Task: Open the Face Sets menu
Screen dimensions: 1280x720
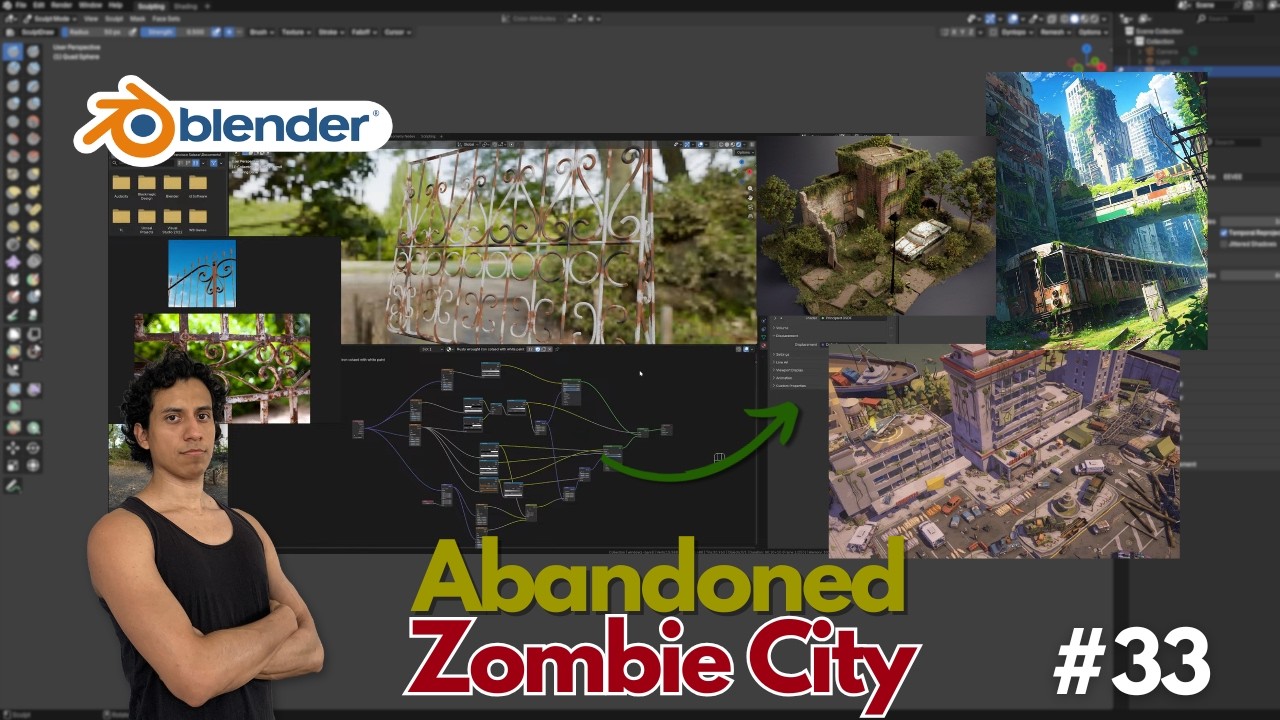Action: click(x=166, y=18)
